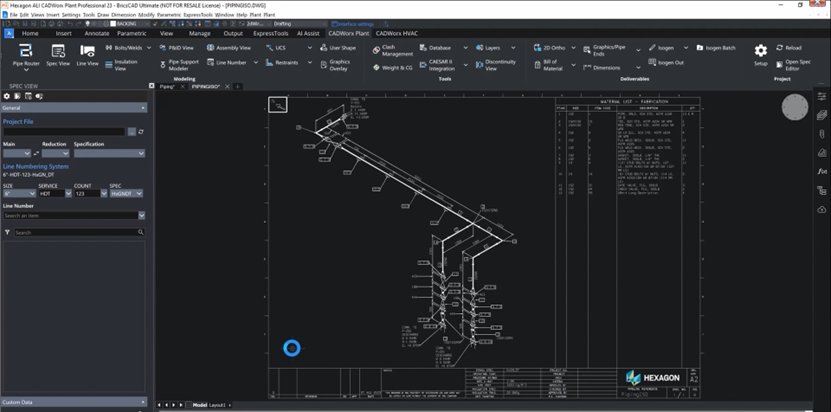Open Clash Management

[393, 51]
